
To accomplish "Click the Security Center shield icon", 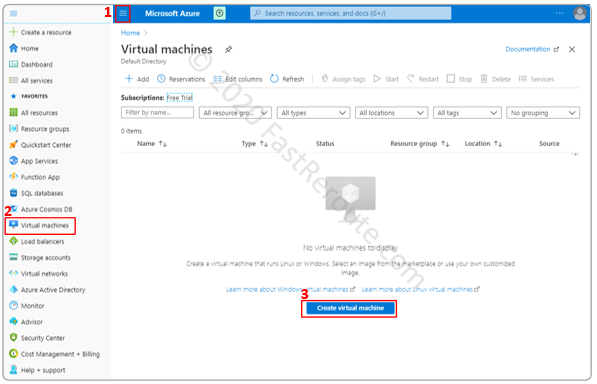I will pyautogui.click(x=13, y=338).
